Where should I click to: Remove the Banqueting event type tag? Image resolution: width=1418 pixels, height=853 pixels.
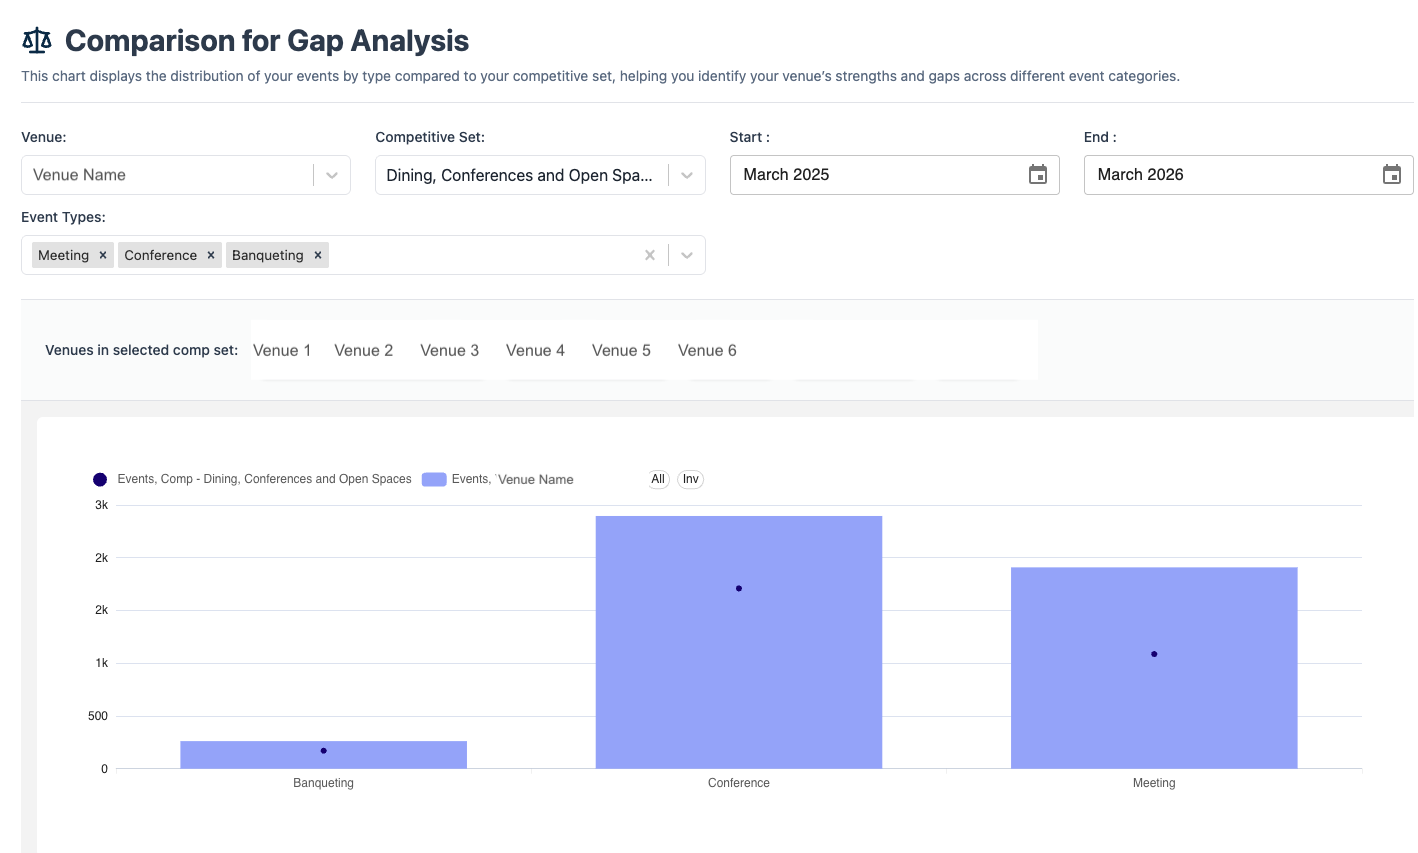317,255
